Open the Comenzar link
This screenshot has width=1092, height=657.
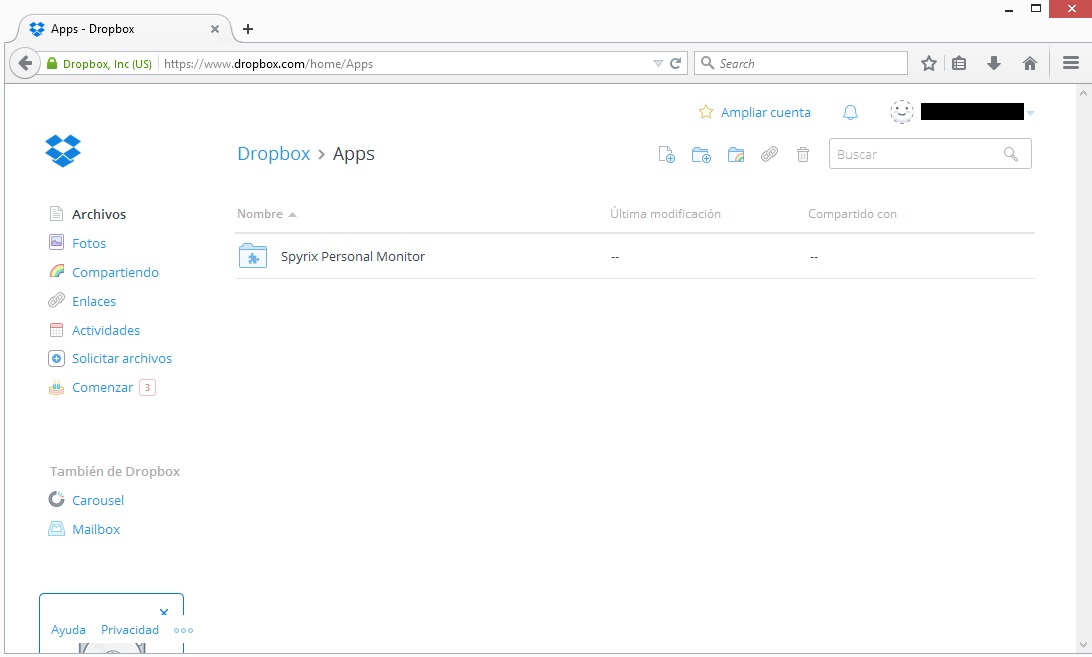[102, 387]
